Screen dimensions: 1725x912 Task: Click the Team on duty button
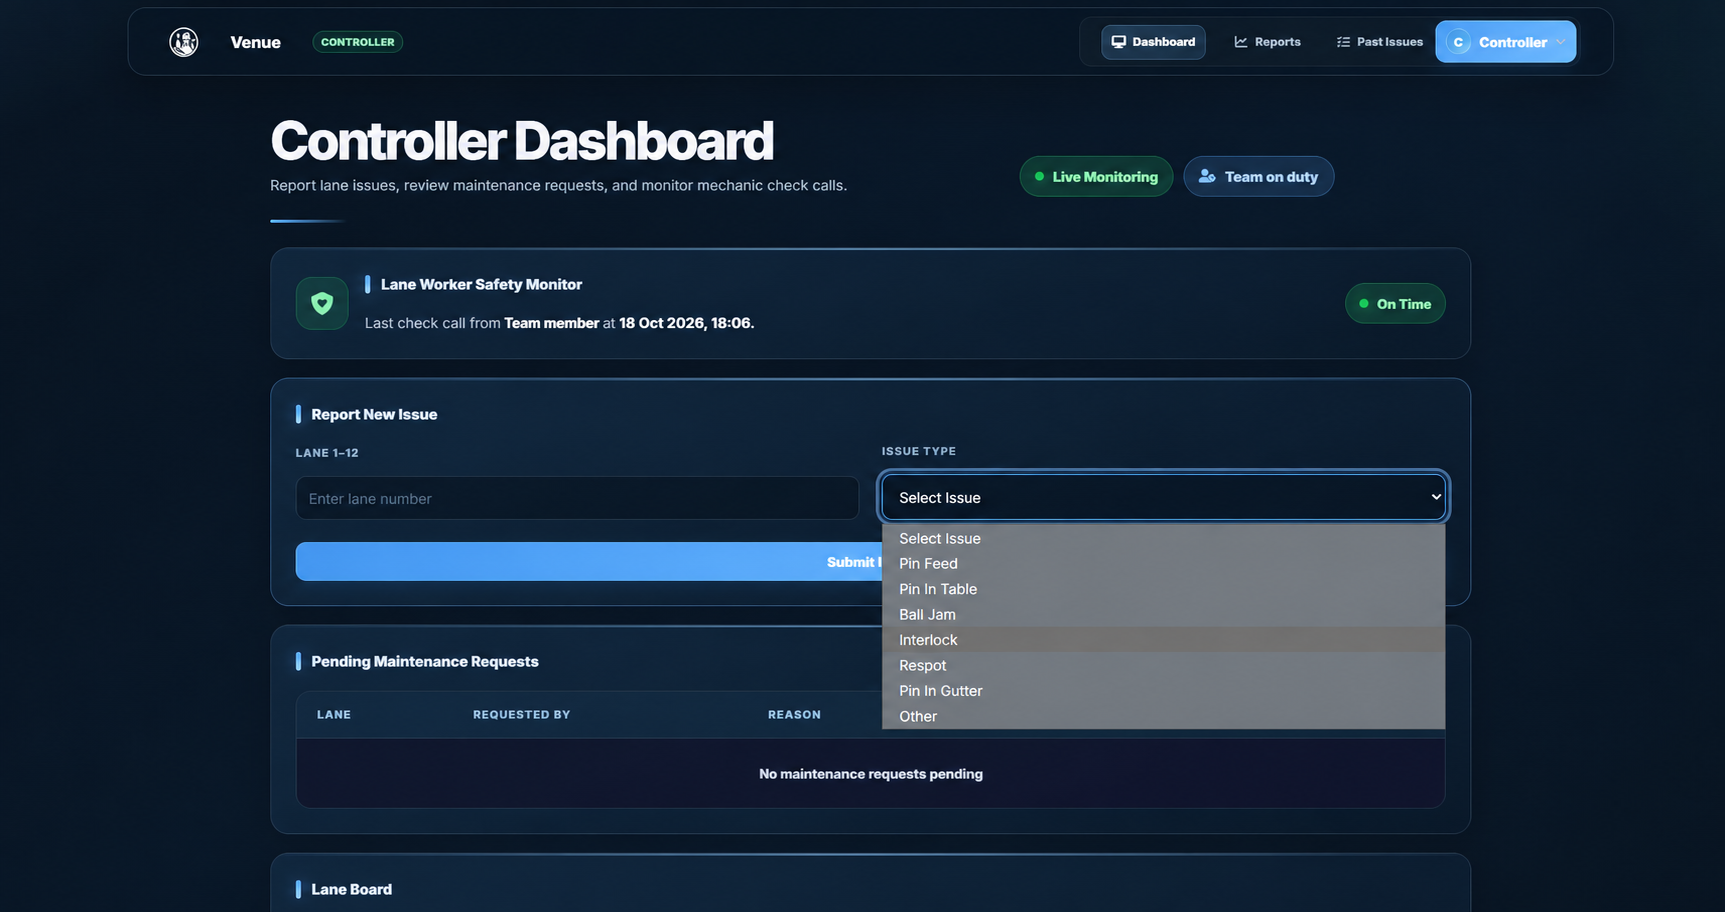1258,176
